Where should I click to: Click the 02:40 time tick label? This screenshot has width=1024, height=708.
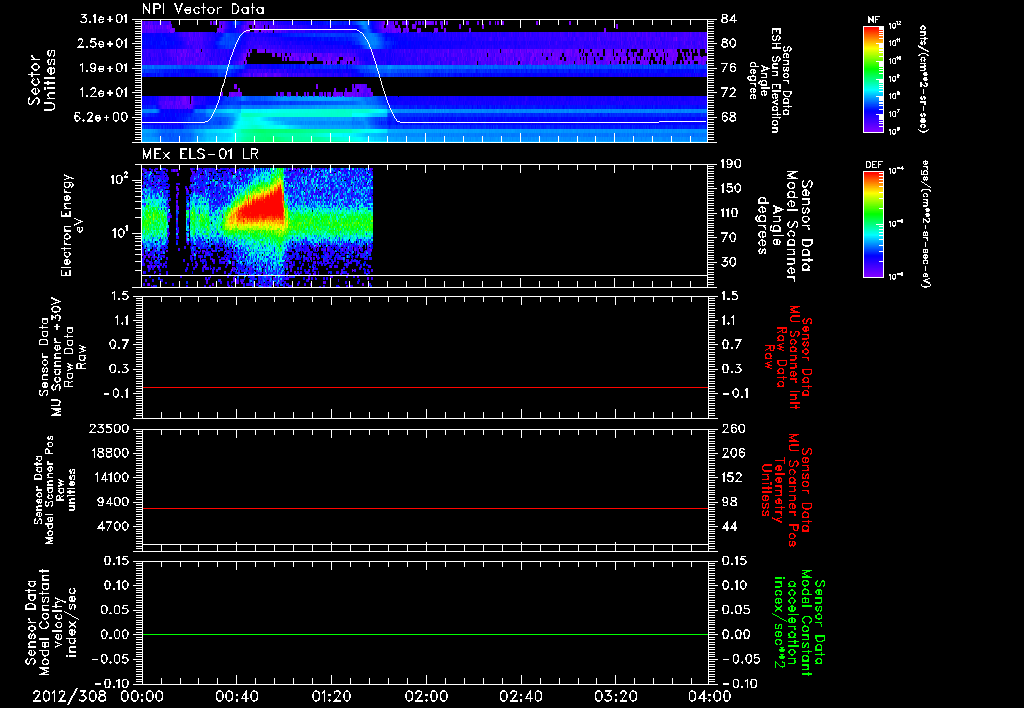[x=520, y=696]
